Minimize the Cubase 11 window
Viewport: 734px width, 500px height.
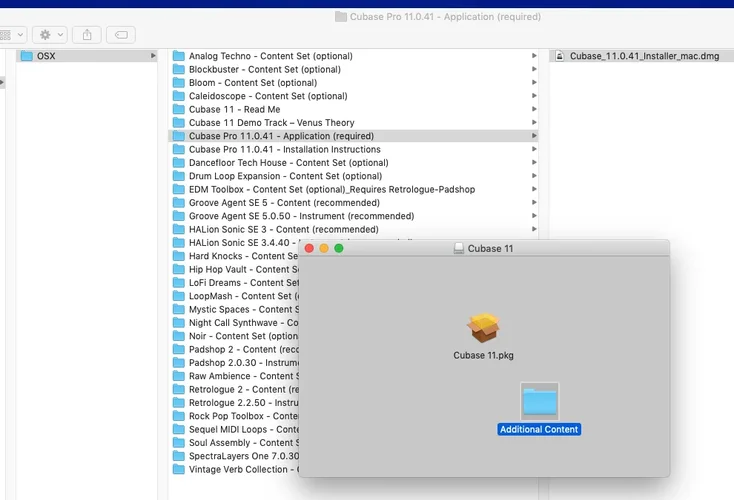click(x=324, y=248)
